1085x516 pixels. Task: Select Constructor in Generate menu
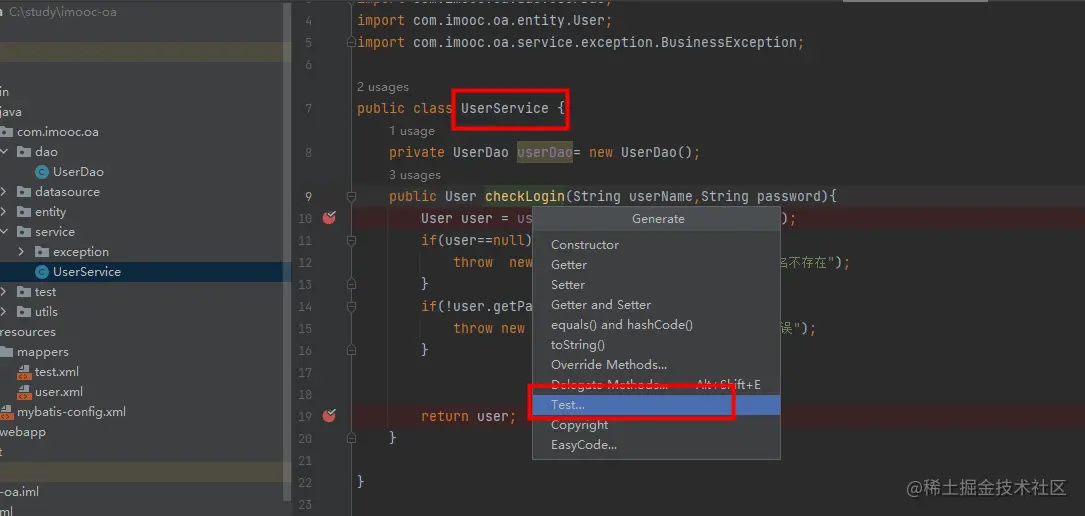[x=585, y=245]
